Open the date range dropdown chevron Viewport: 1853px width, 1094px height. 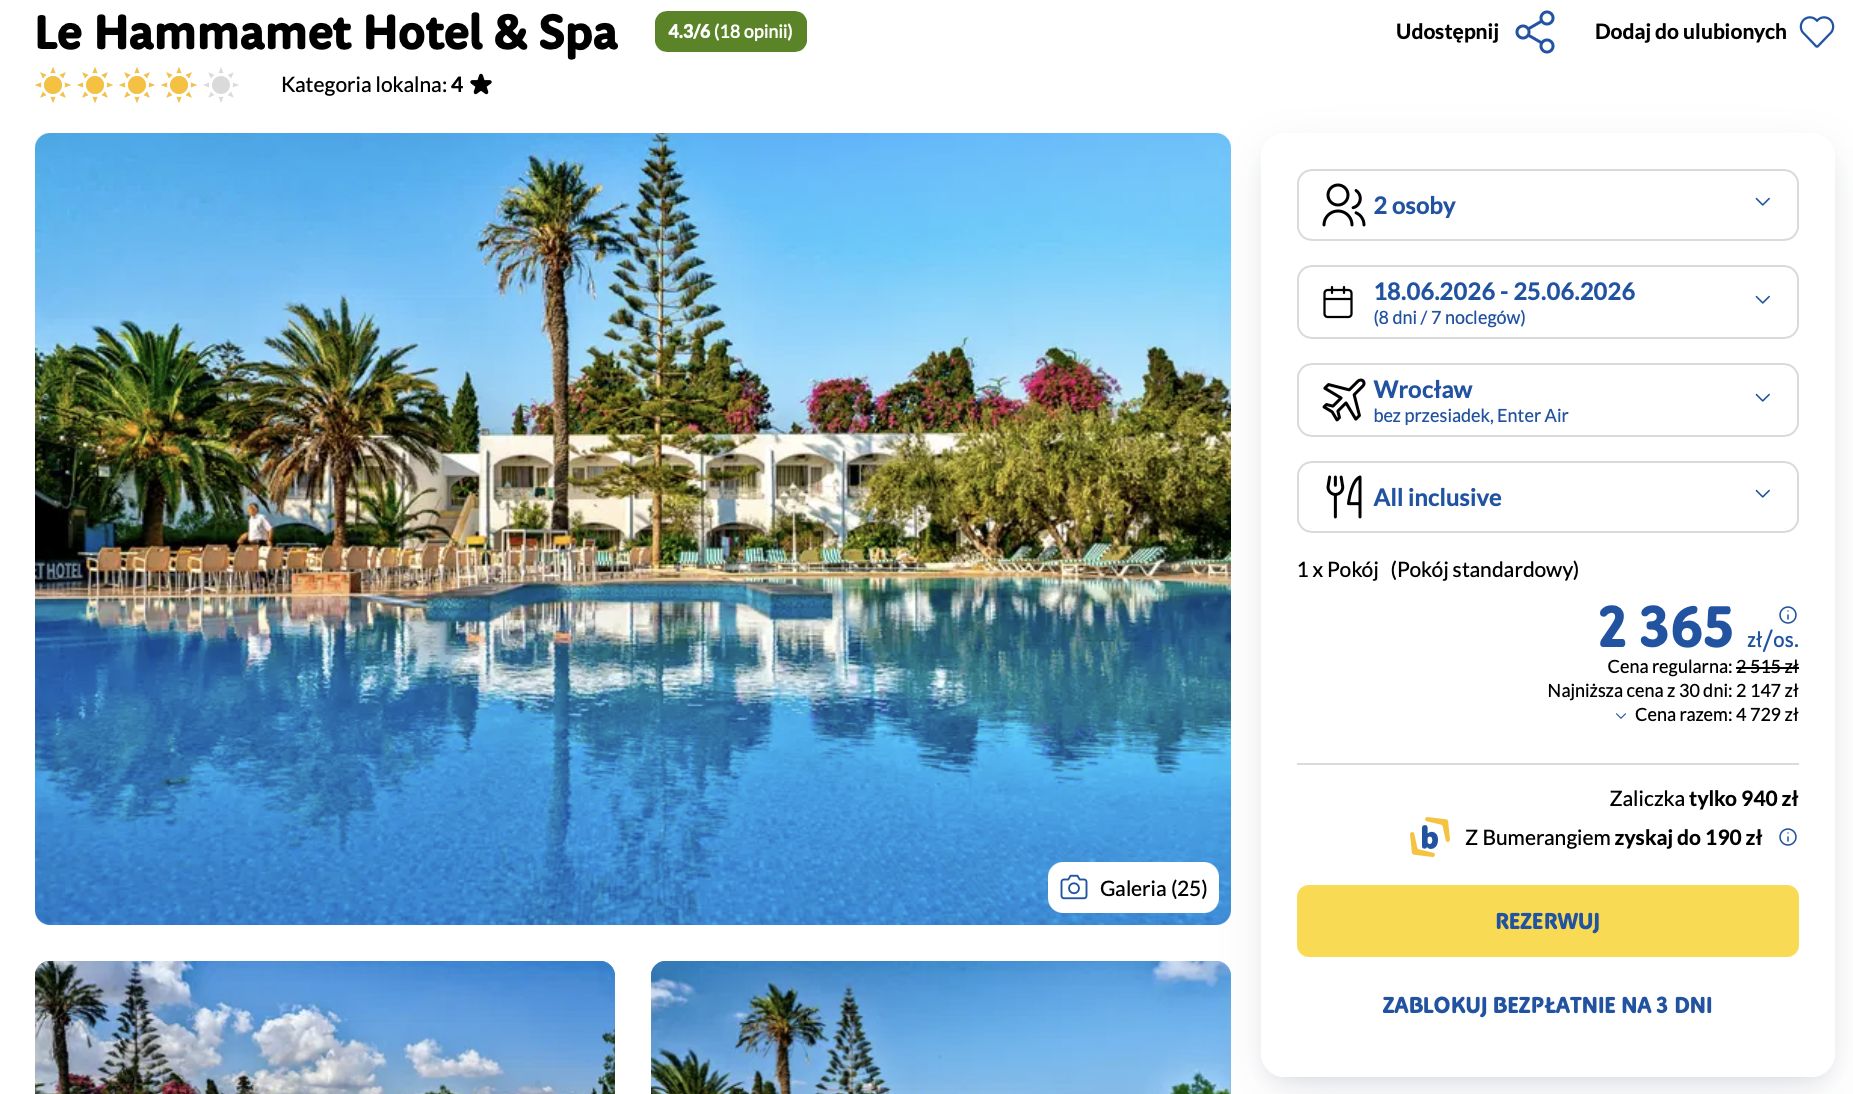(x=1763, y=300)
